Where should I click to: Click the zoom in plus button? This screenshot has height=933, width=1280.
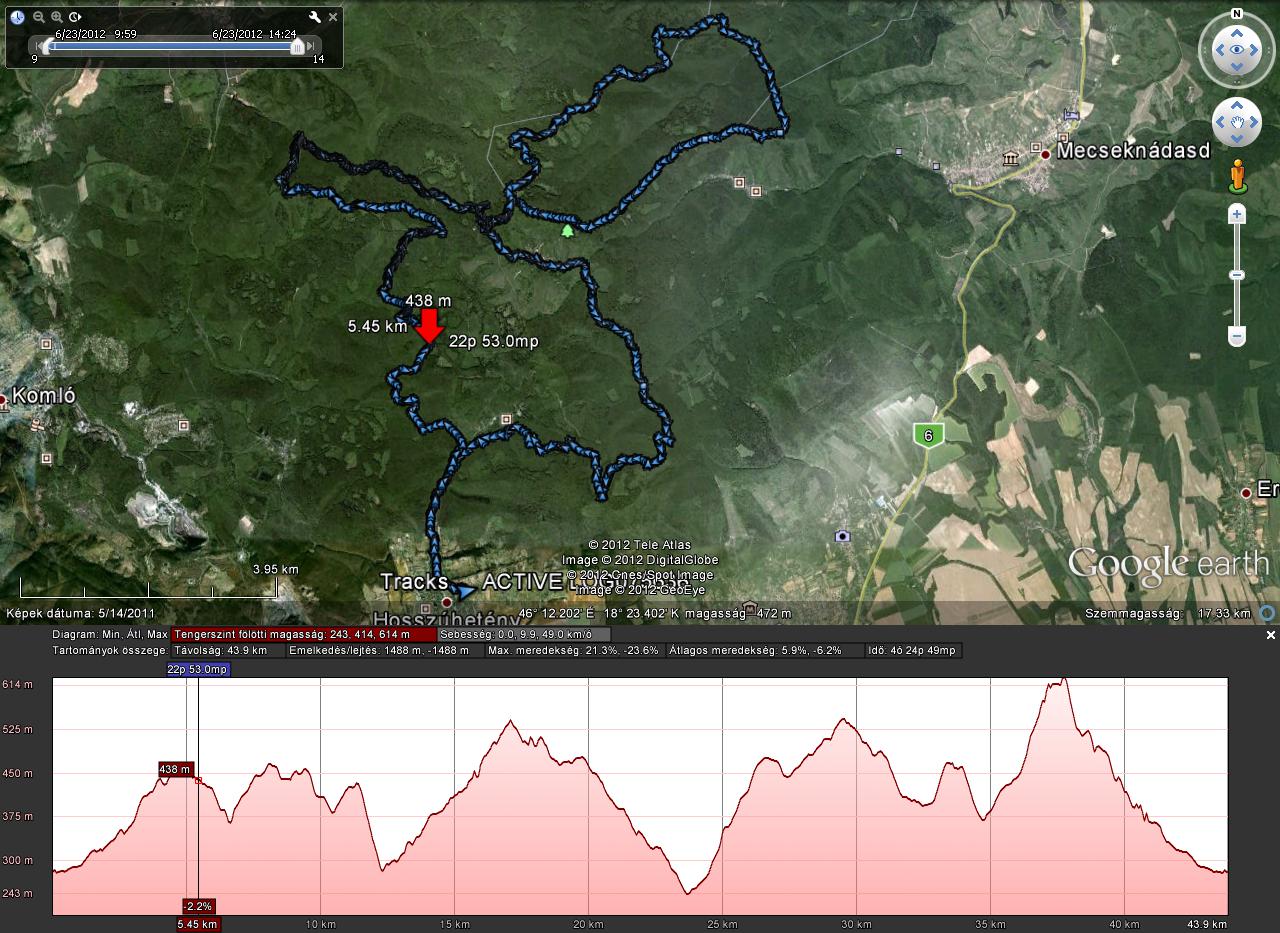(1237, 215)
